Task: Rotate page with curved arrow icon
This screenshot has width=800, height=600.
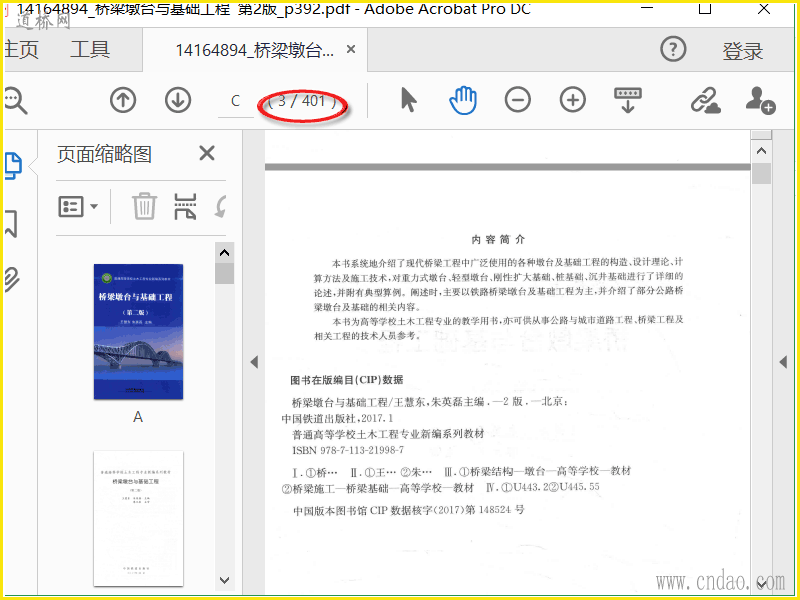Action: pos(220,207)
